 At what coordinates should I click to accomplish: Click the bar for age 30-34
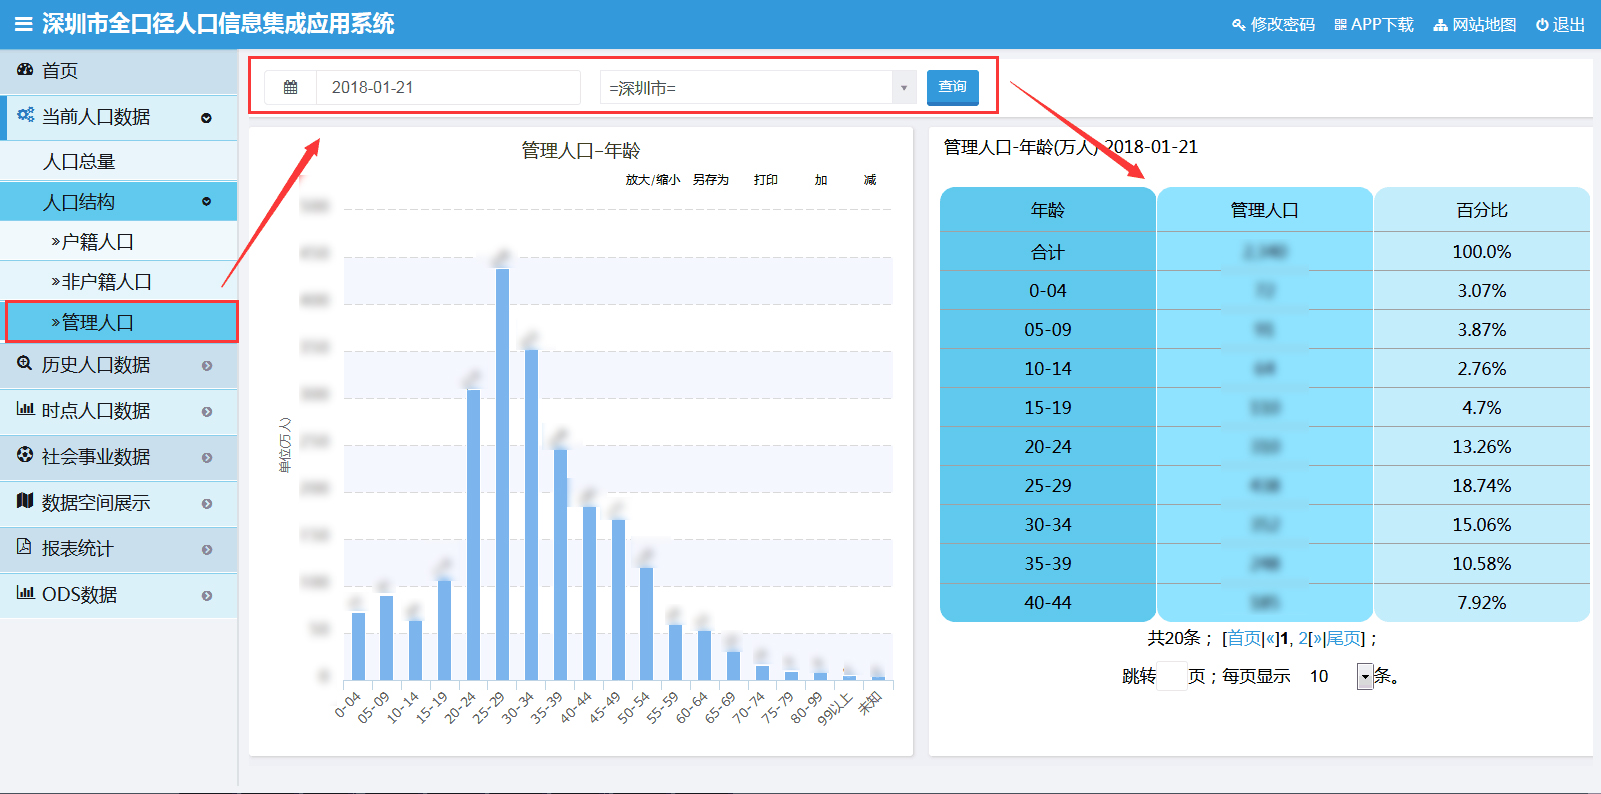coord(531,514)
